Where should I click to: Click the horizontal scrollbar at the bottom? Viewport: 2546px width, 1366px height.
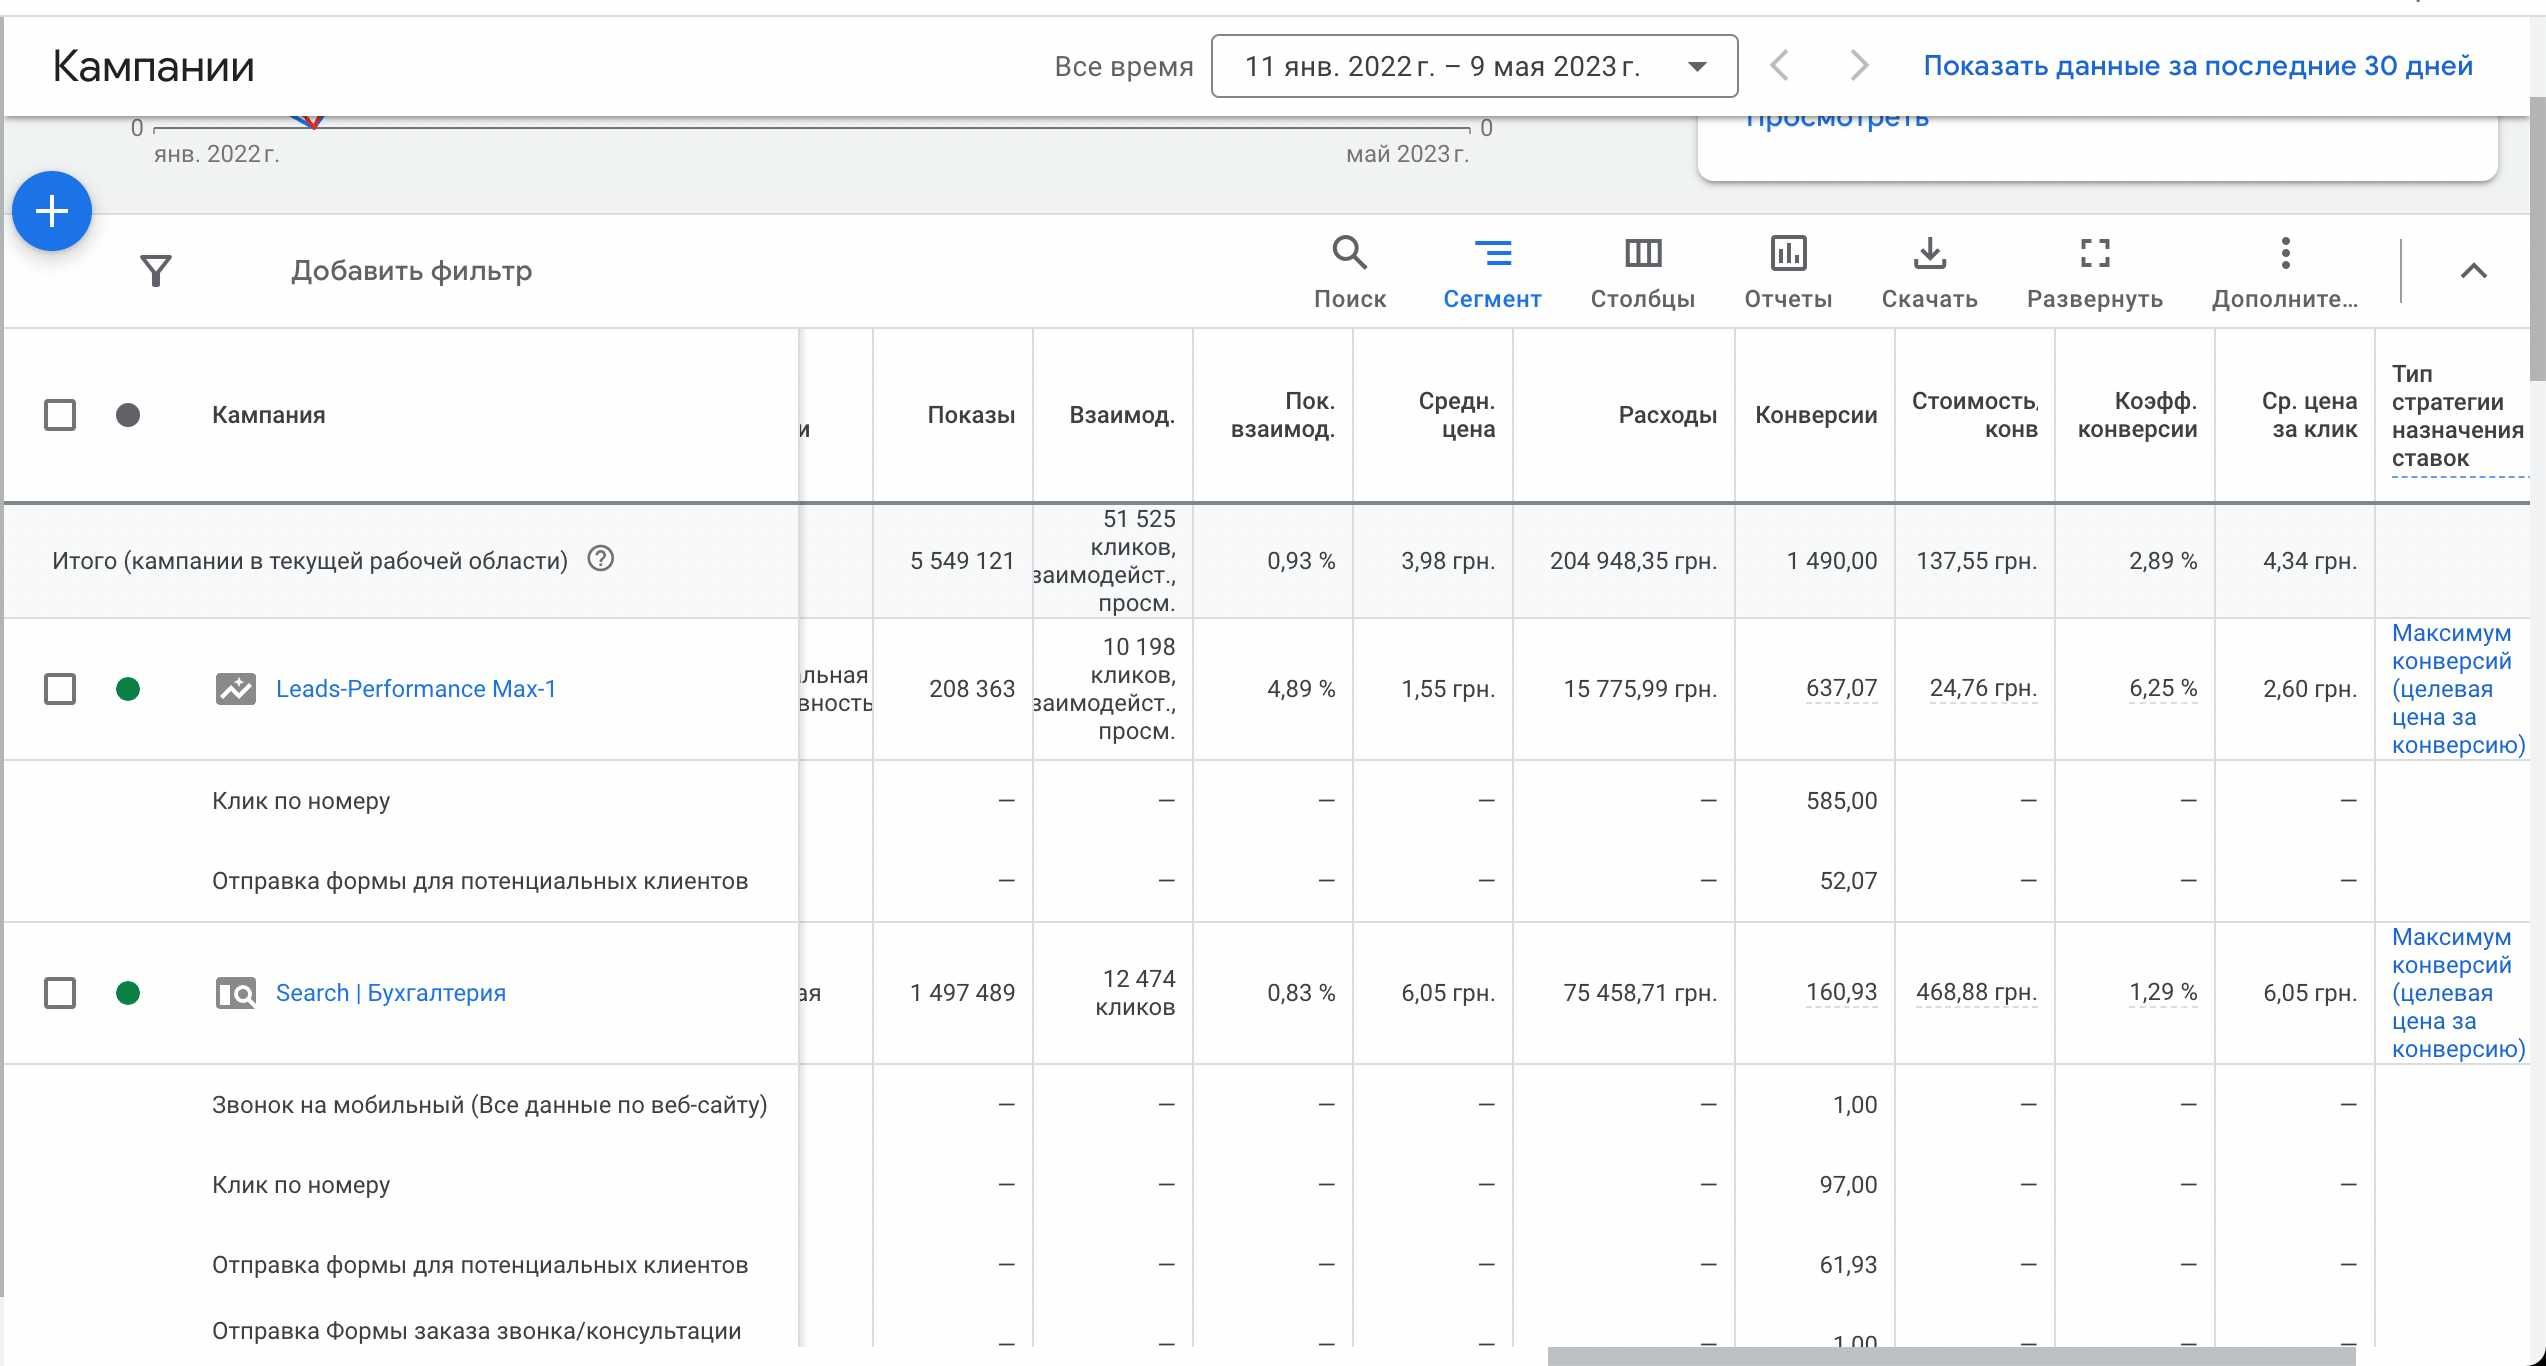[x=1951, y=1356]
